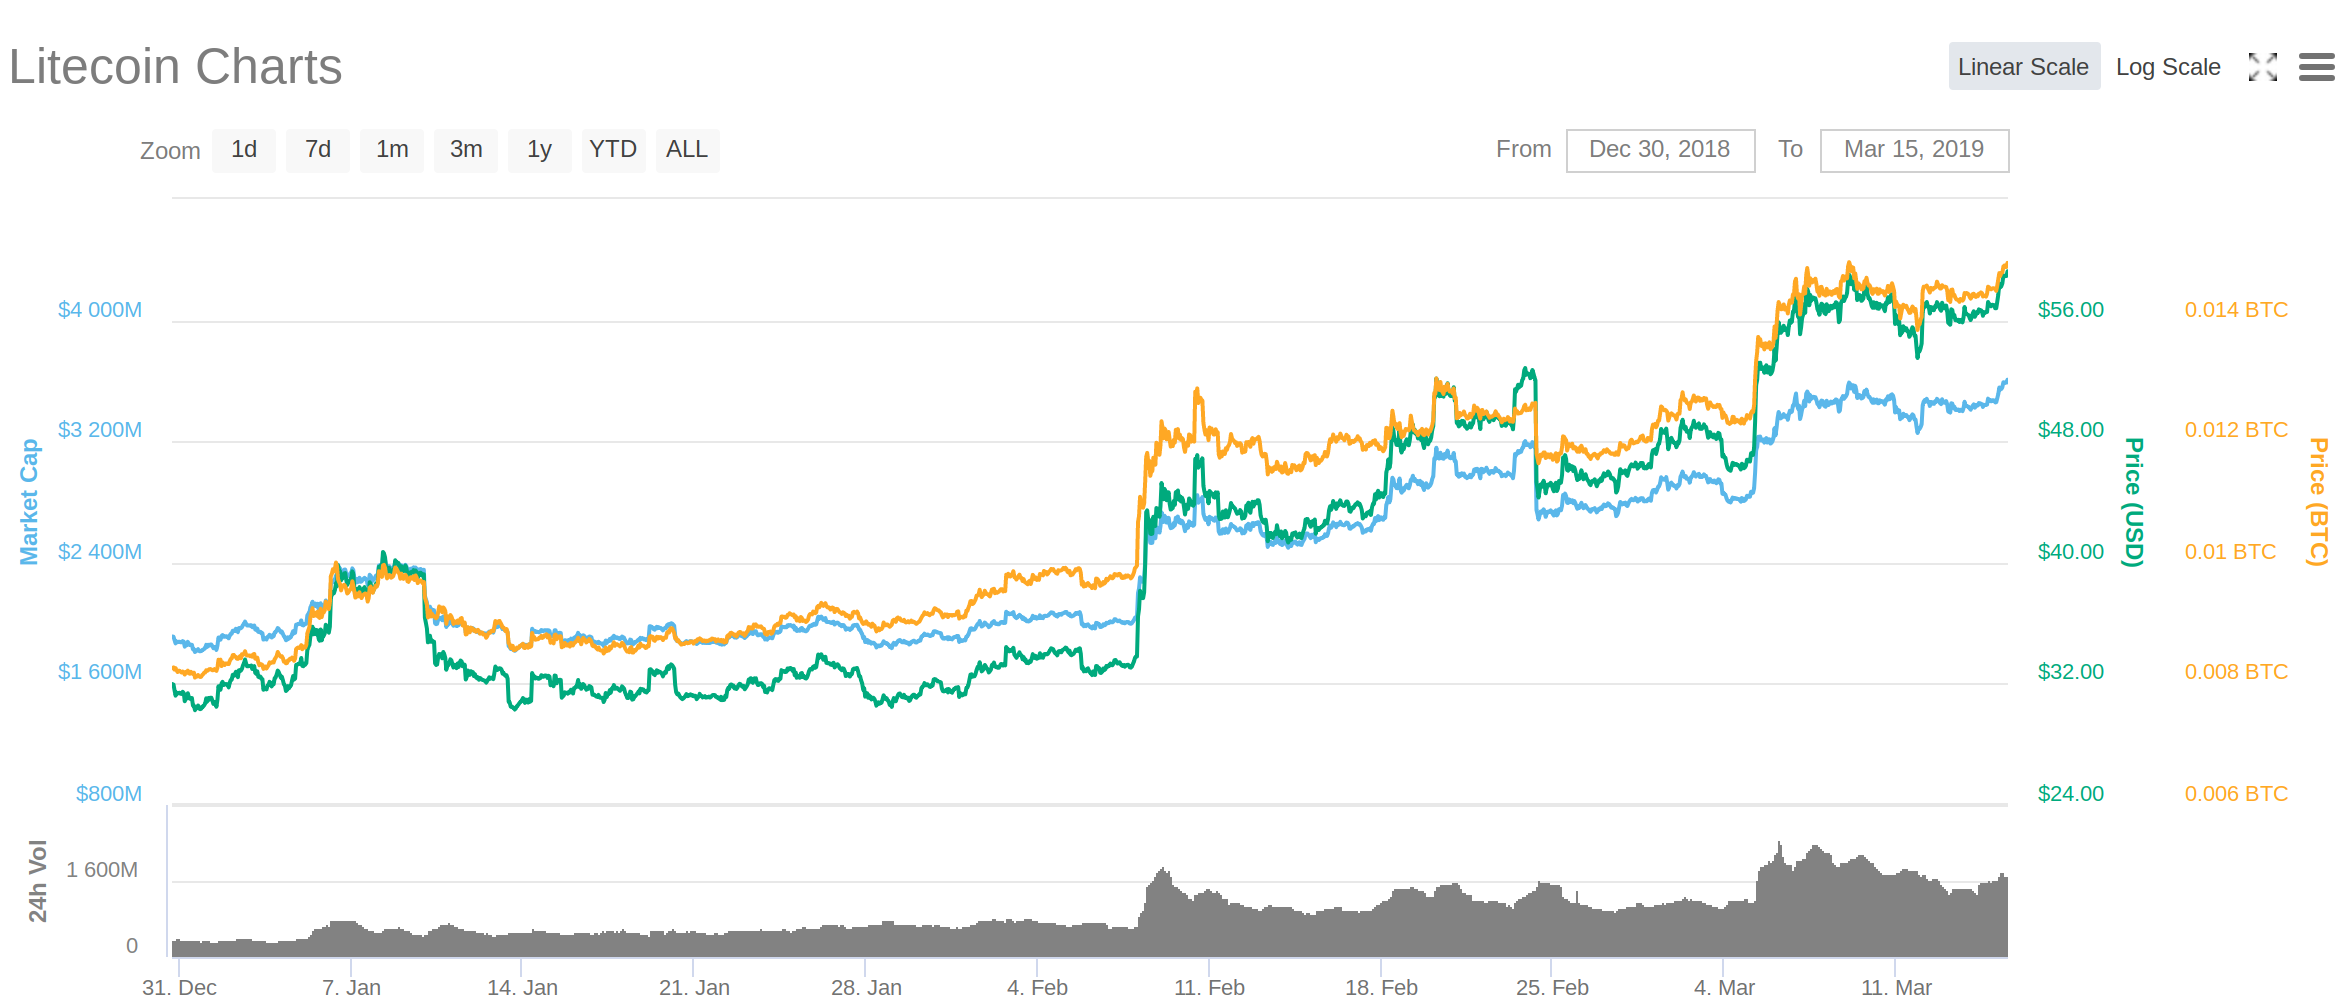Click the $3 200M market cap label

point(100,430)
